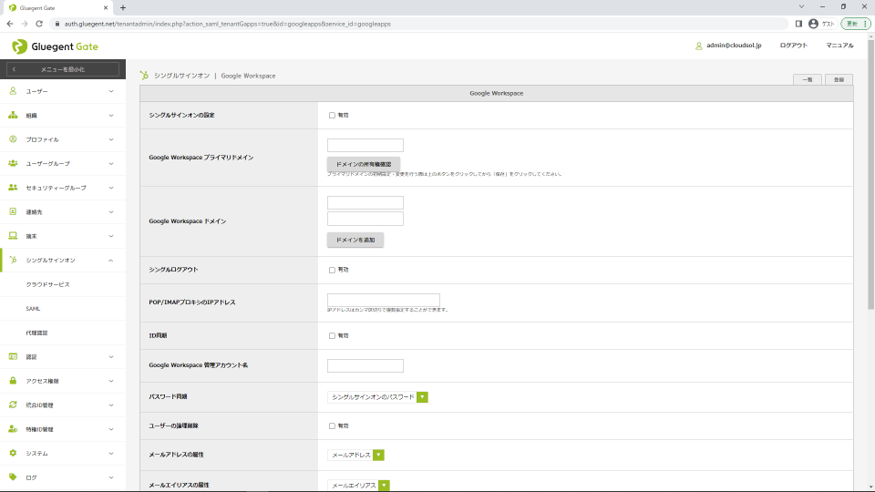The image size is (875, 492).
Task: Enable the シングルサインオンの設定 checkbox
Action: point(332,115)
